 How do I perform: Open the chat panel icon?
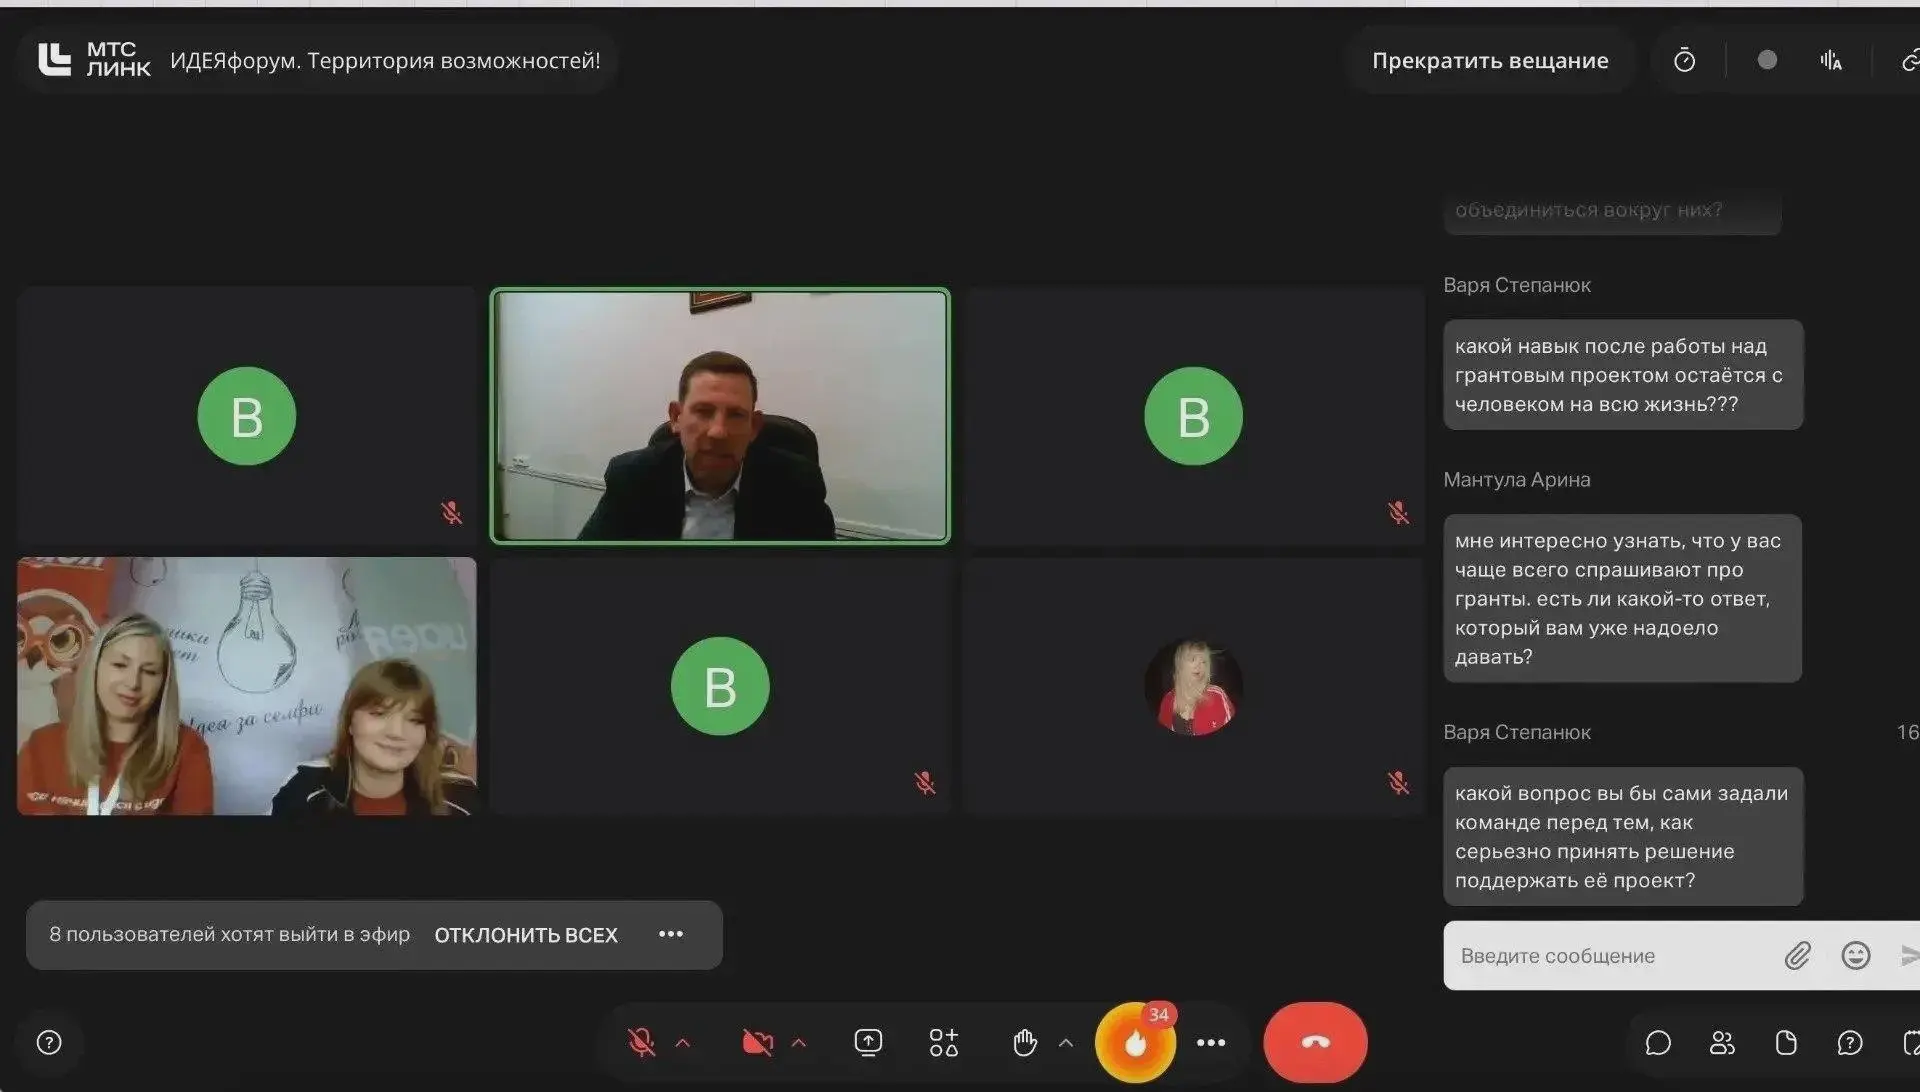point(1658,1043)
